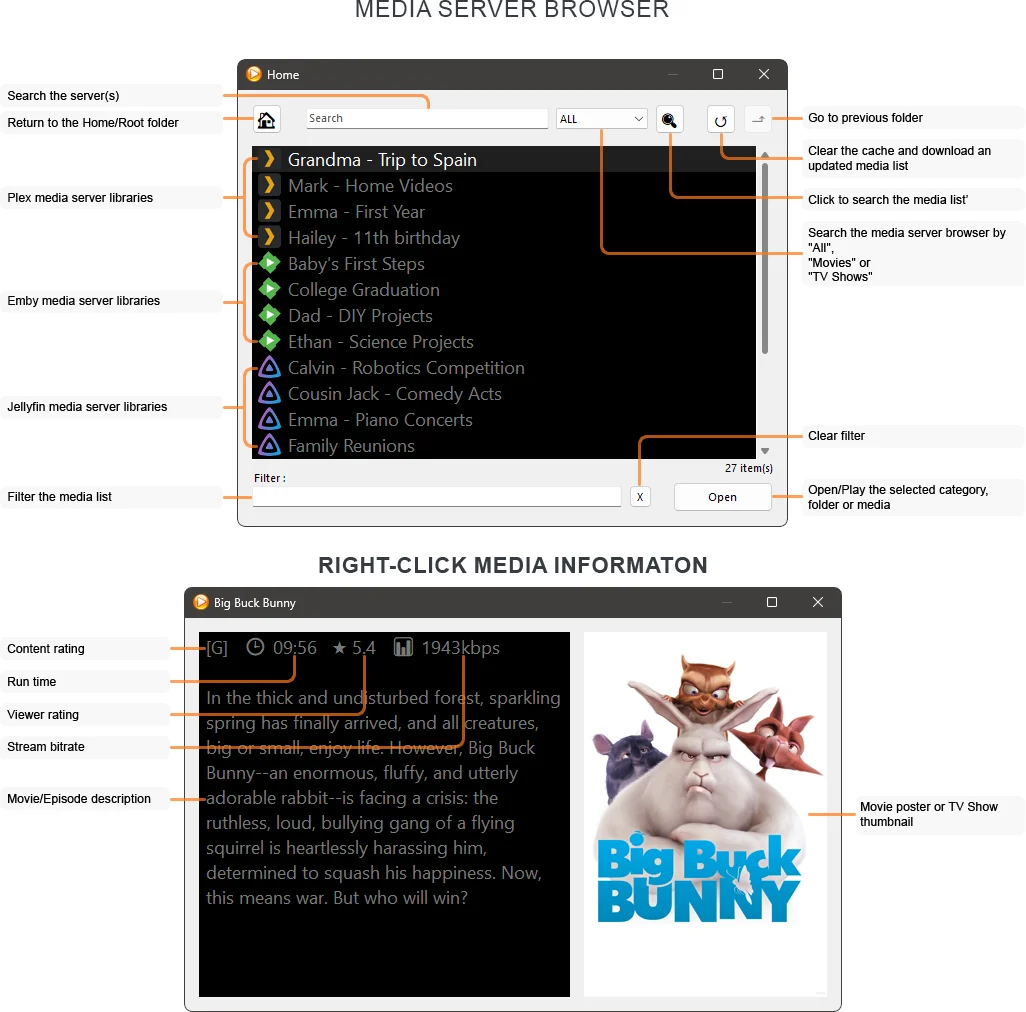The image size is (1026, 1012).
Task: Click the run time clock icon
Action: pyautogui.click(x=255, y=647)
